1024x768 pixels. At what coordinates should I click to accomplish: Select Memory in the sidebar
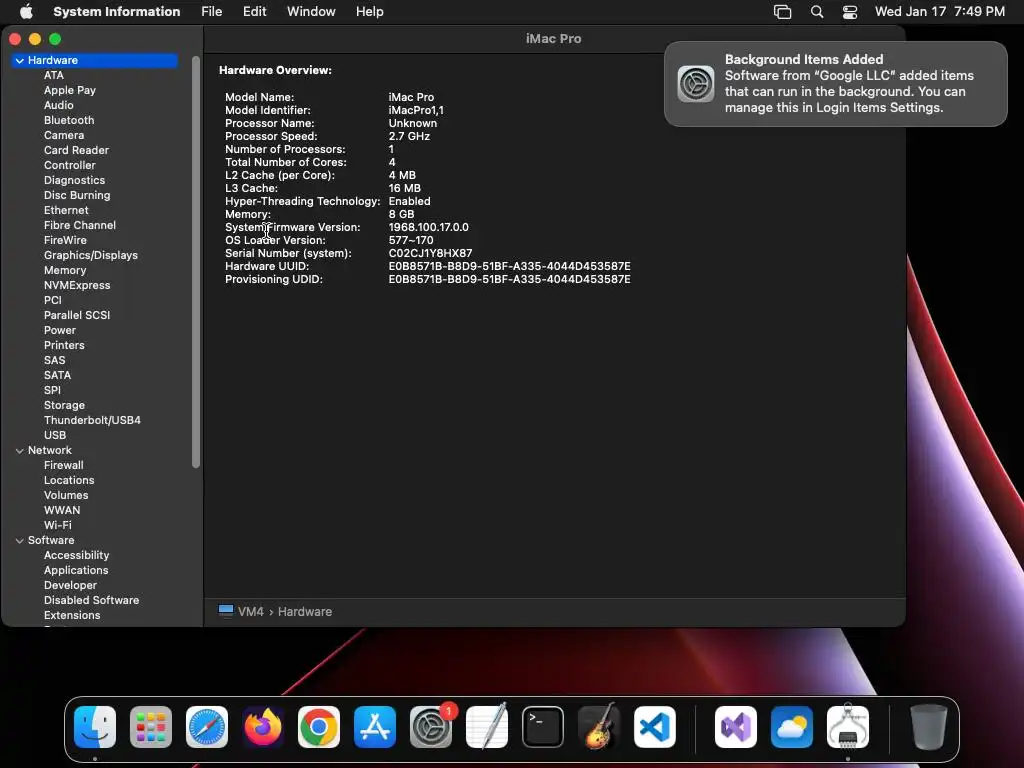[65, 270]
